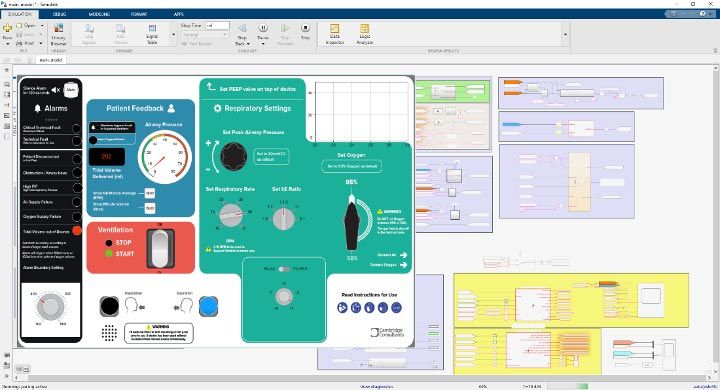This screenshot has width=720, height=390.
Task: Open the Step Back dropdown arrow
Action: tap(248, 44)
